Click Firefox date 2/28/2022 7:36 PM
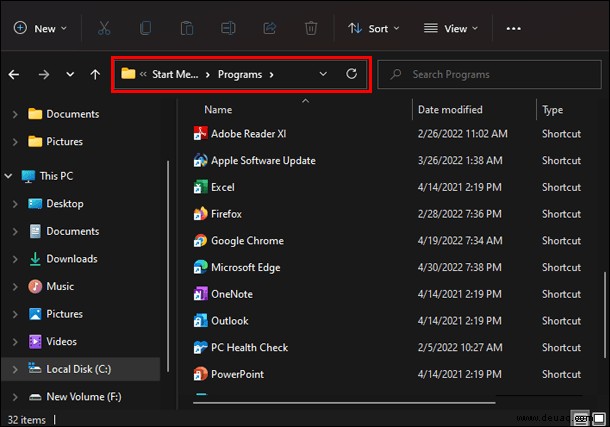The height and width of the screenshot is (427, 610). 459,214
